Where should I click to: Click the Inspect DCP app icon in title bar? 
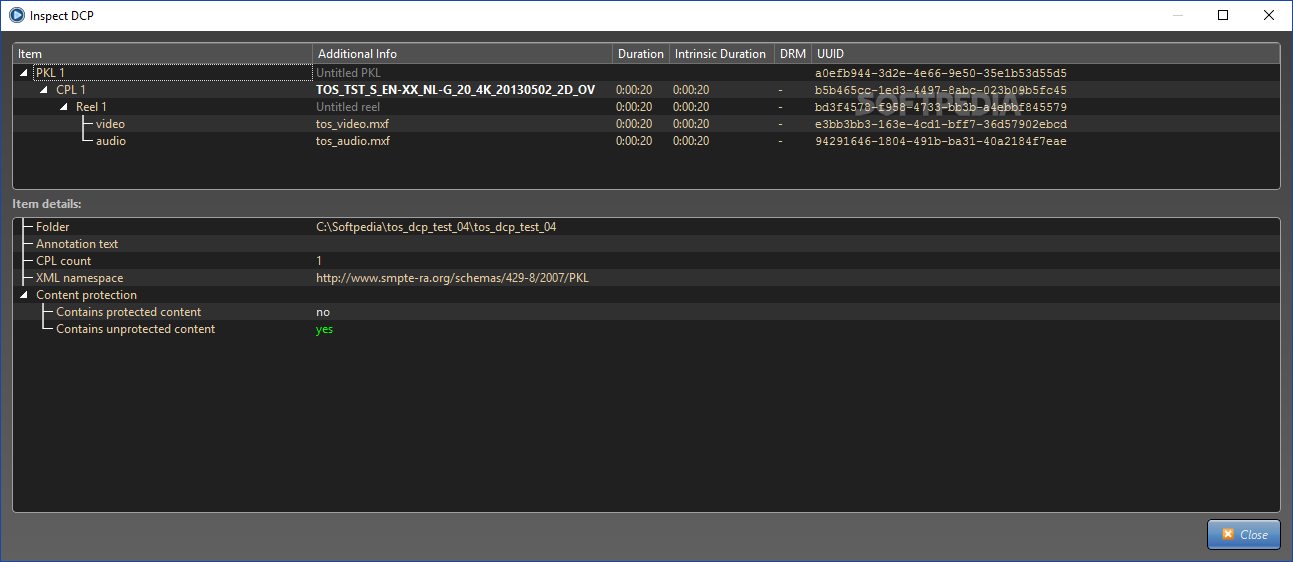point(17,15)
